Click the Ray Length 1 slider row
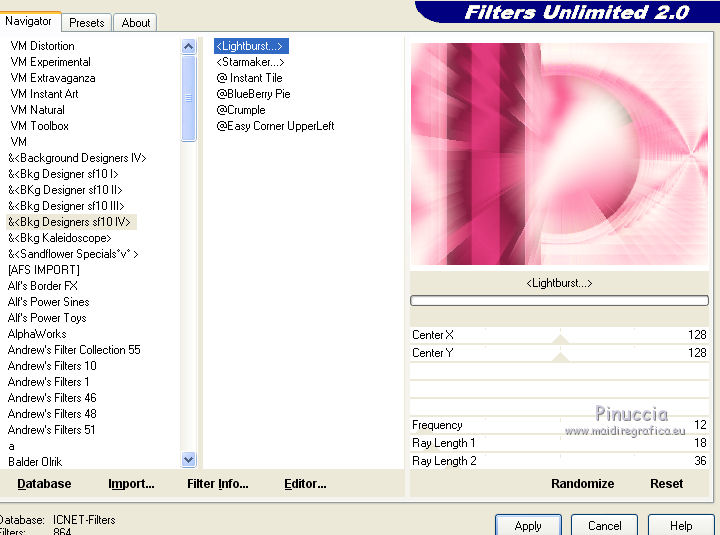This screenshot has height=535, width=720. 559,443
